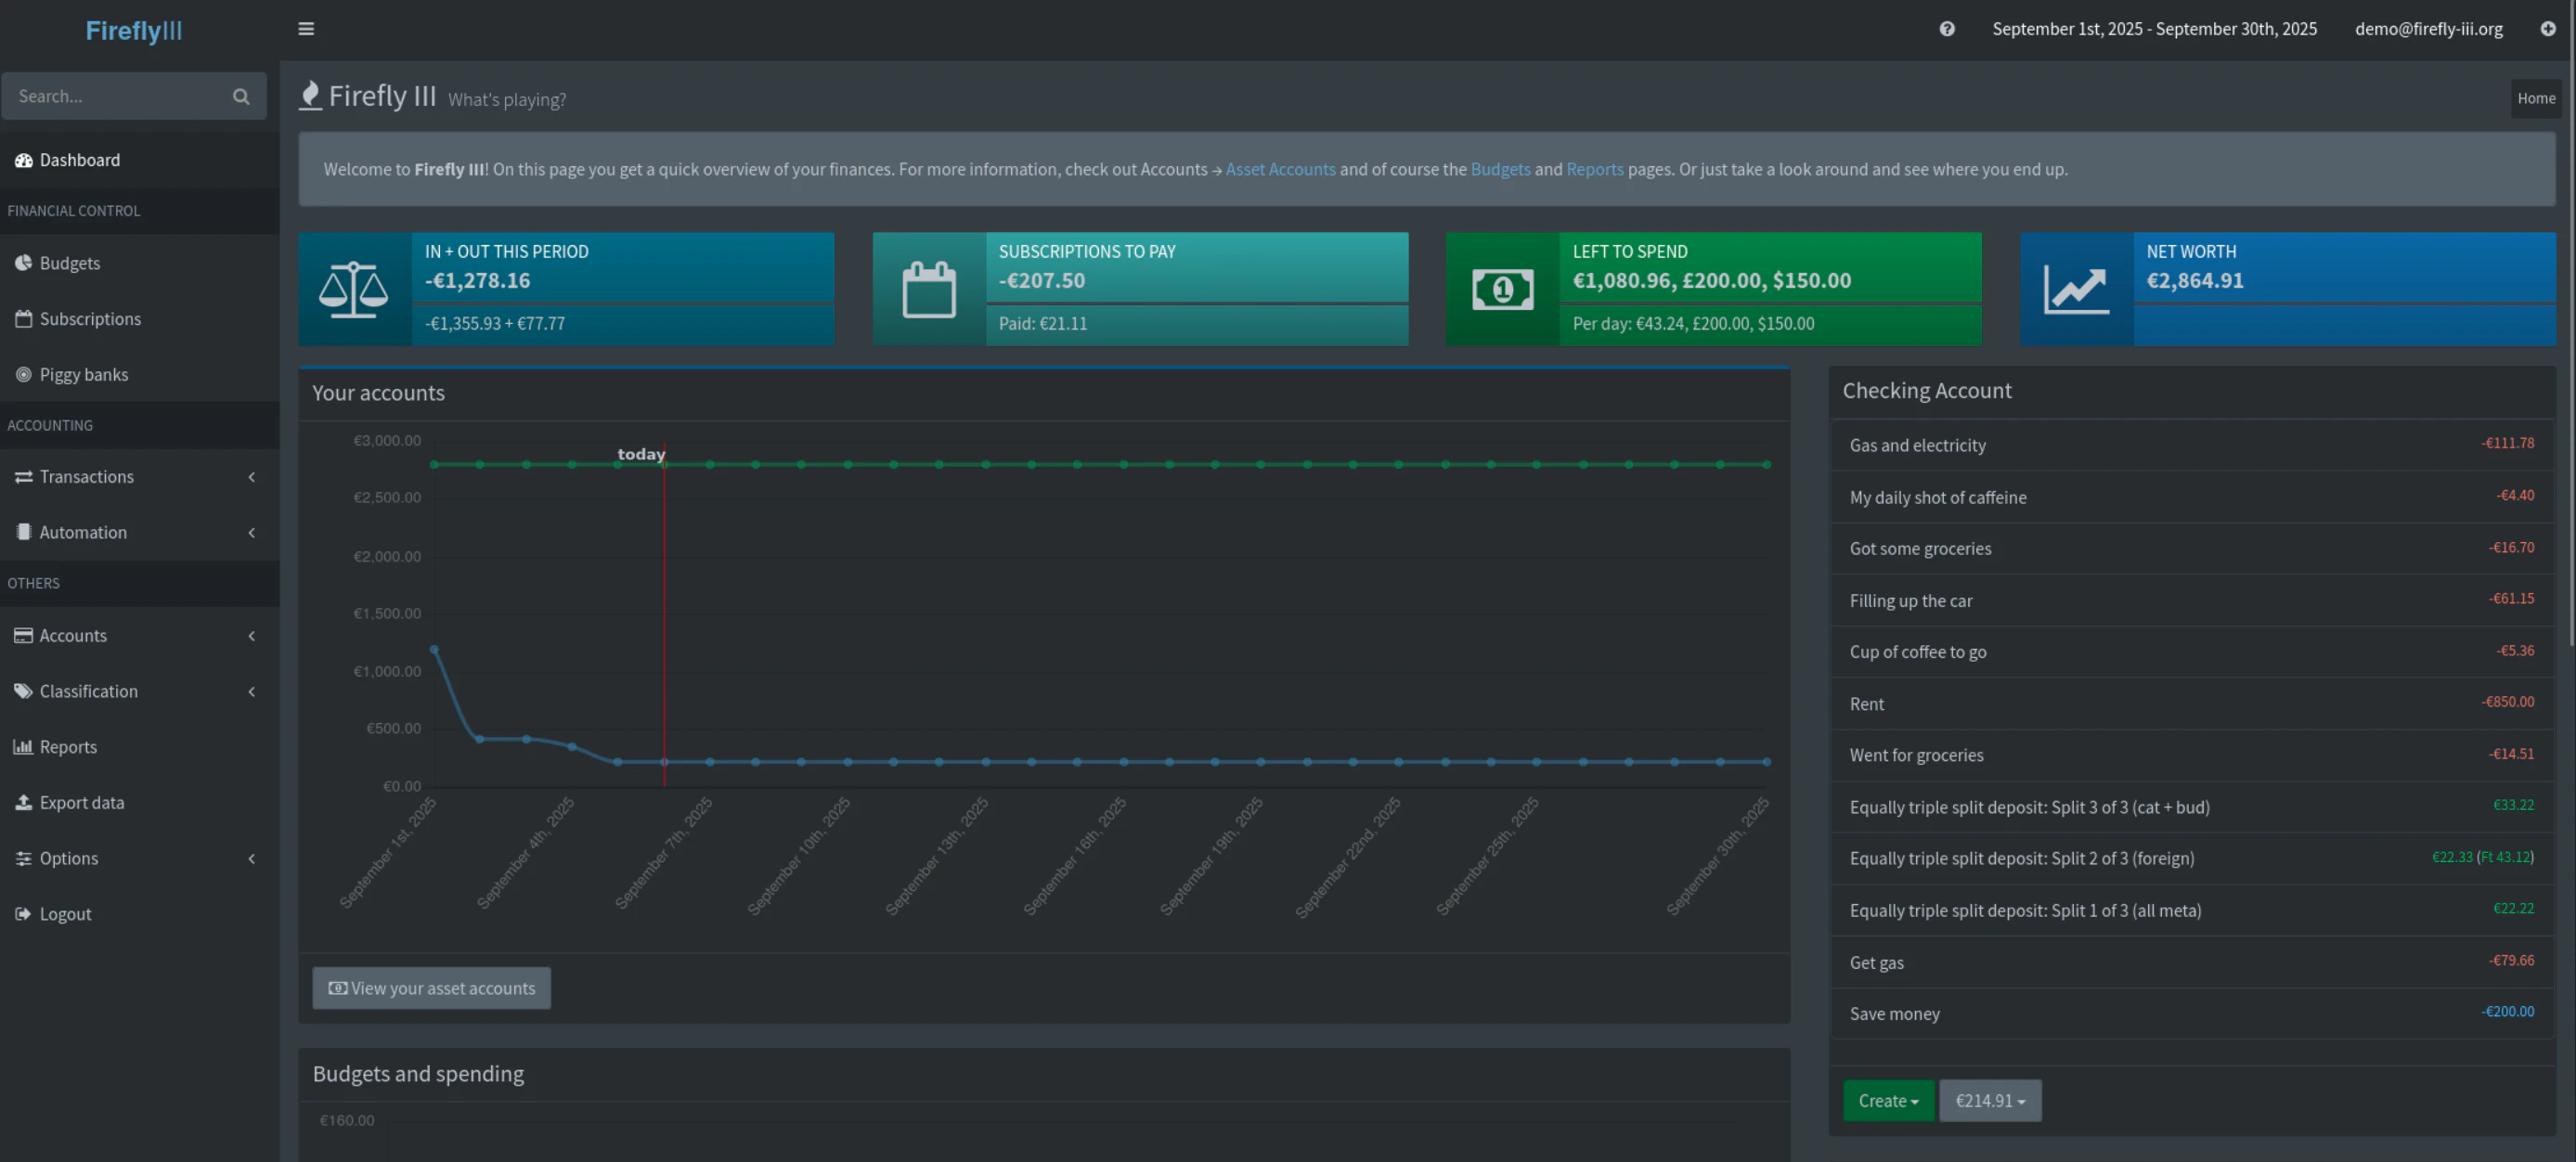Click the Options sliders icon
The height and width of the screenshot is (1162, 2576).
point(24,858)
